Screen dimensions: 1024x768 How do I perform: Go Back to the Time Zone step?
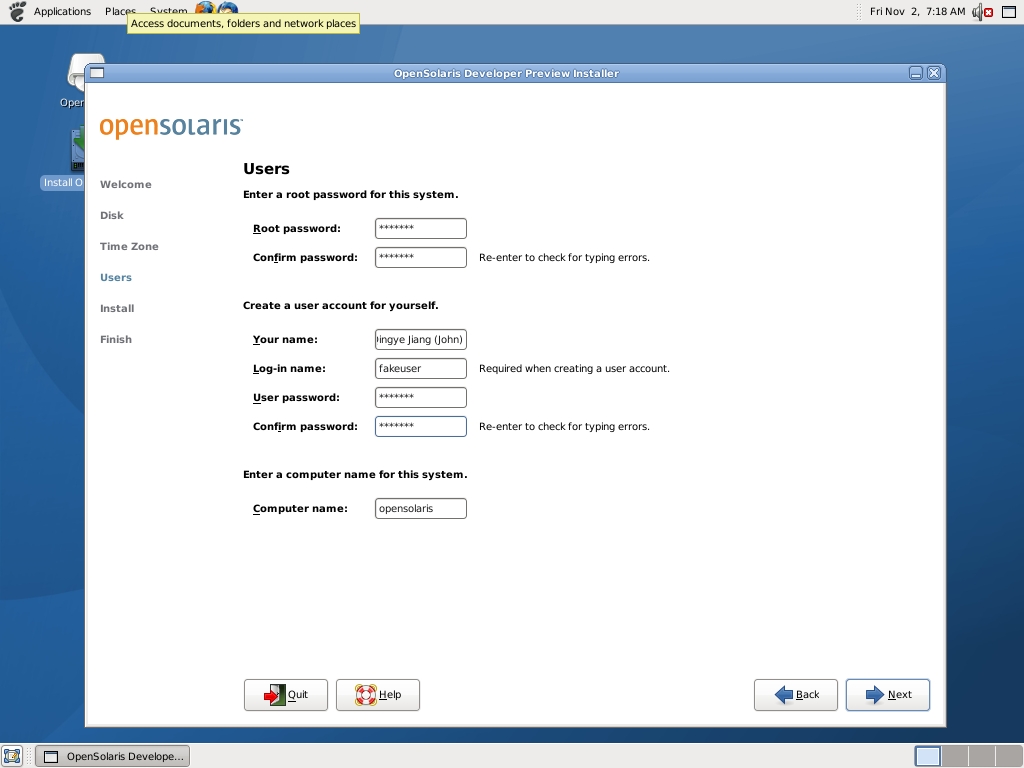point(796,695)
